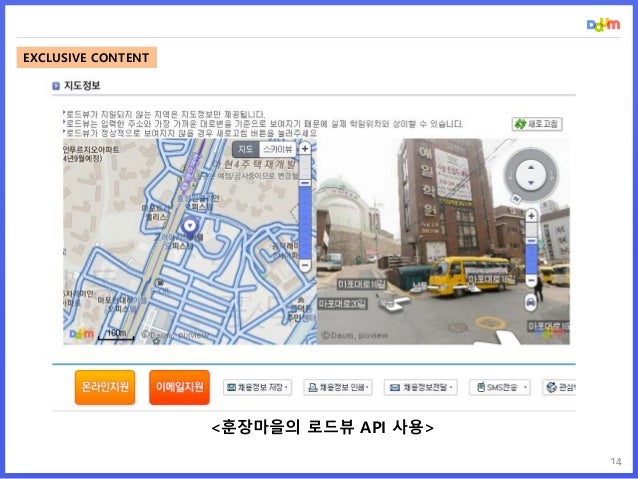This screenshot has height=479, width=638.
Task: Click EXCLUSIVE CONTENT heading label
Action: [86, 58]
